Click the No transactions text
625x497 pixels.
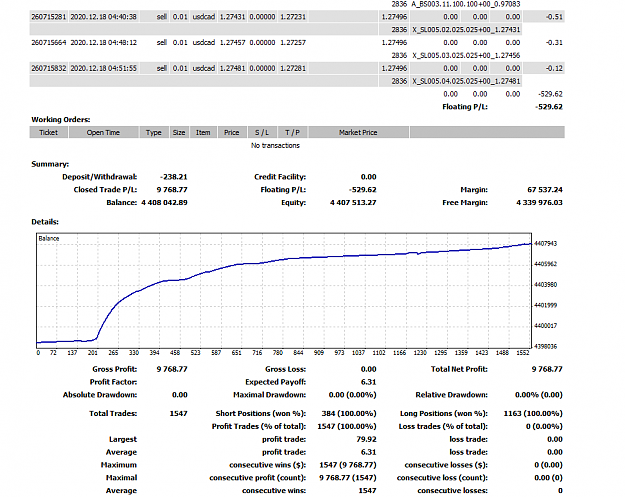pyautogui.click(x=275, y=145)
